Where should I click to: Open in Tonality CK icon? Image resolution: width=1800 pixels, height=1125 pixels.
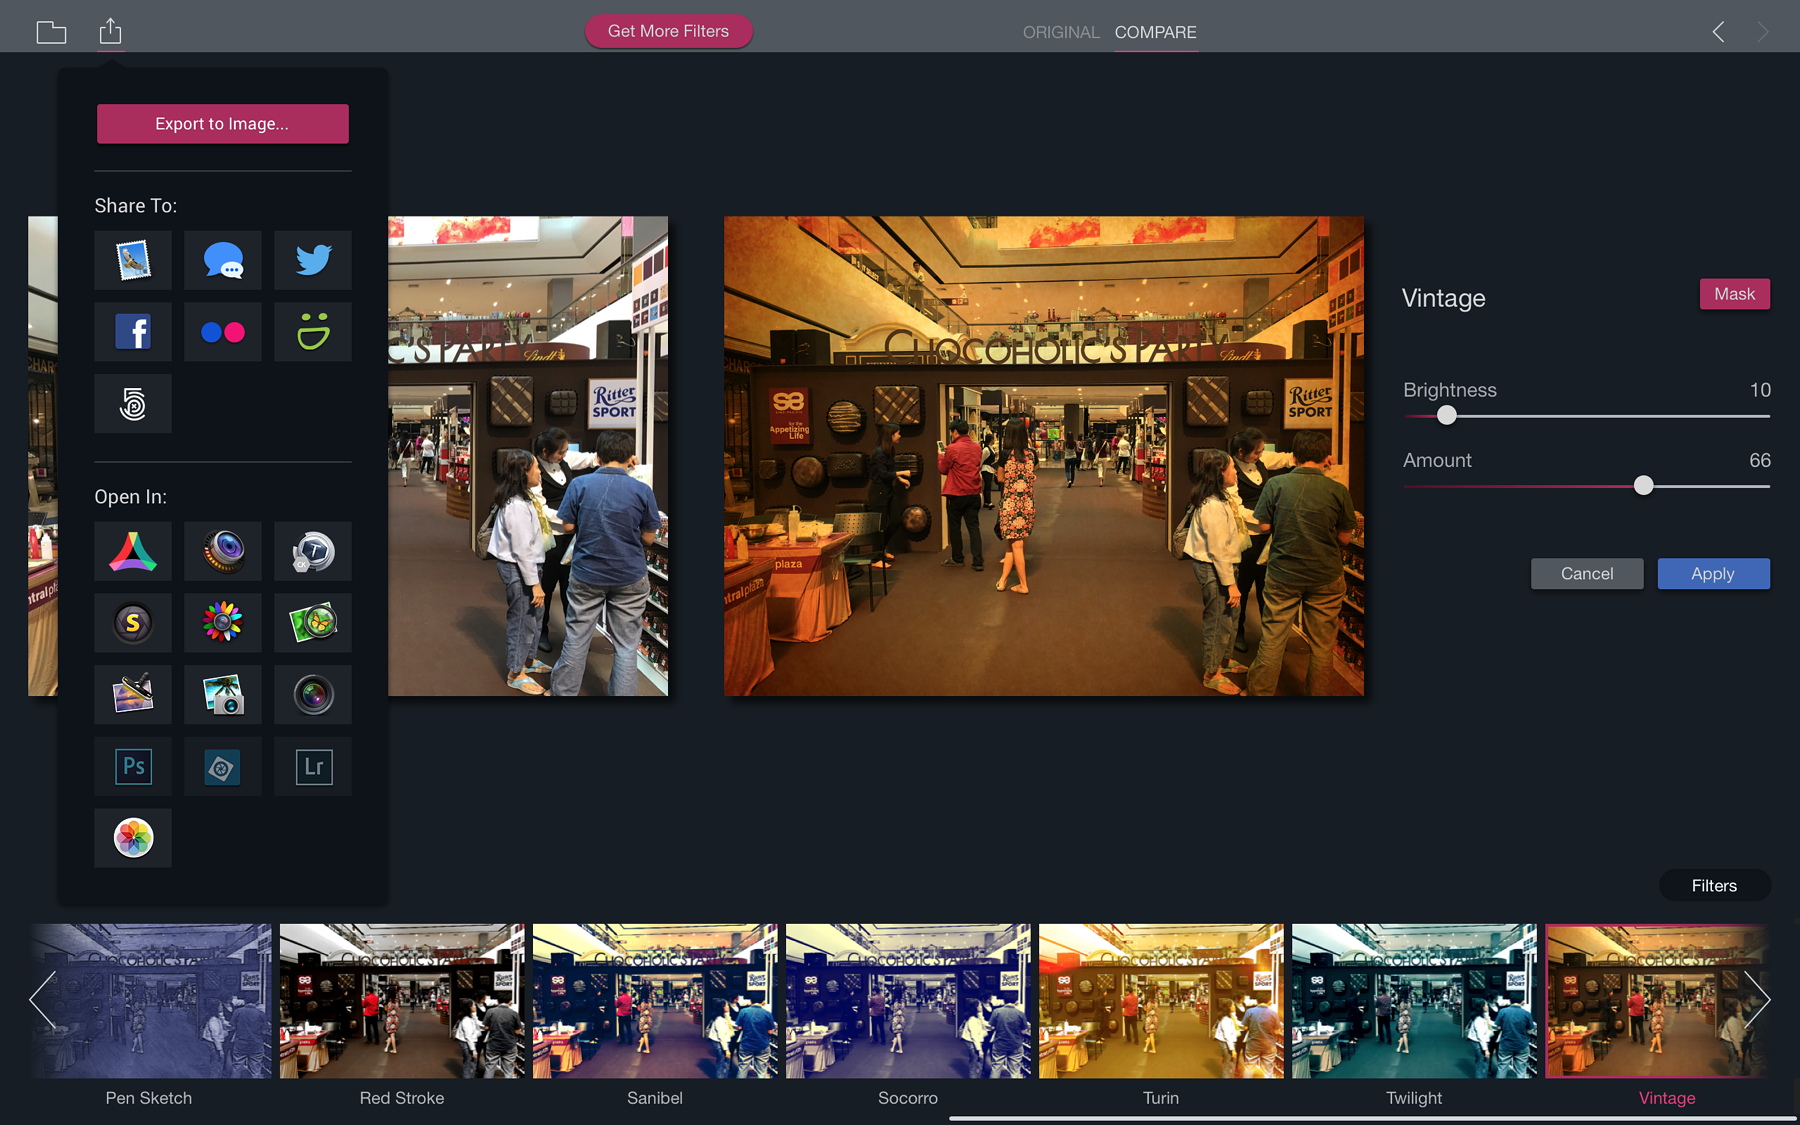(x=313, y=551)
